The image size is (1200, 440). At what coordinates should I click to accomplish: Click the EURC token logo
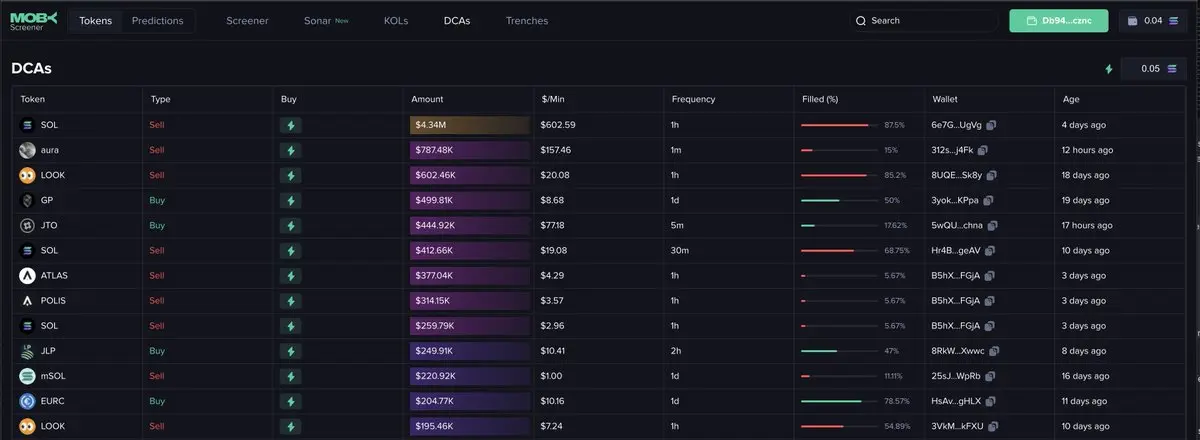(27, 401)
